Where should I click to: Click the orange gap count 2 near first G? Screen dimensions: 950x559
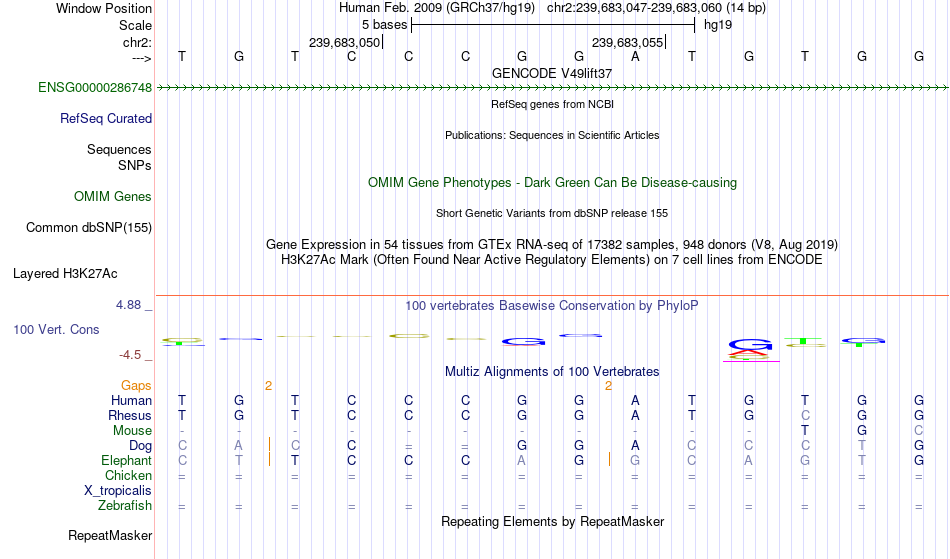coord(268,386)
